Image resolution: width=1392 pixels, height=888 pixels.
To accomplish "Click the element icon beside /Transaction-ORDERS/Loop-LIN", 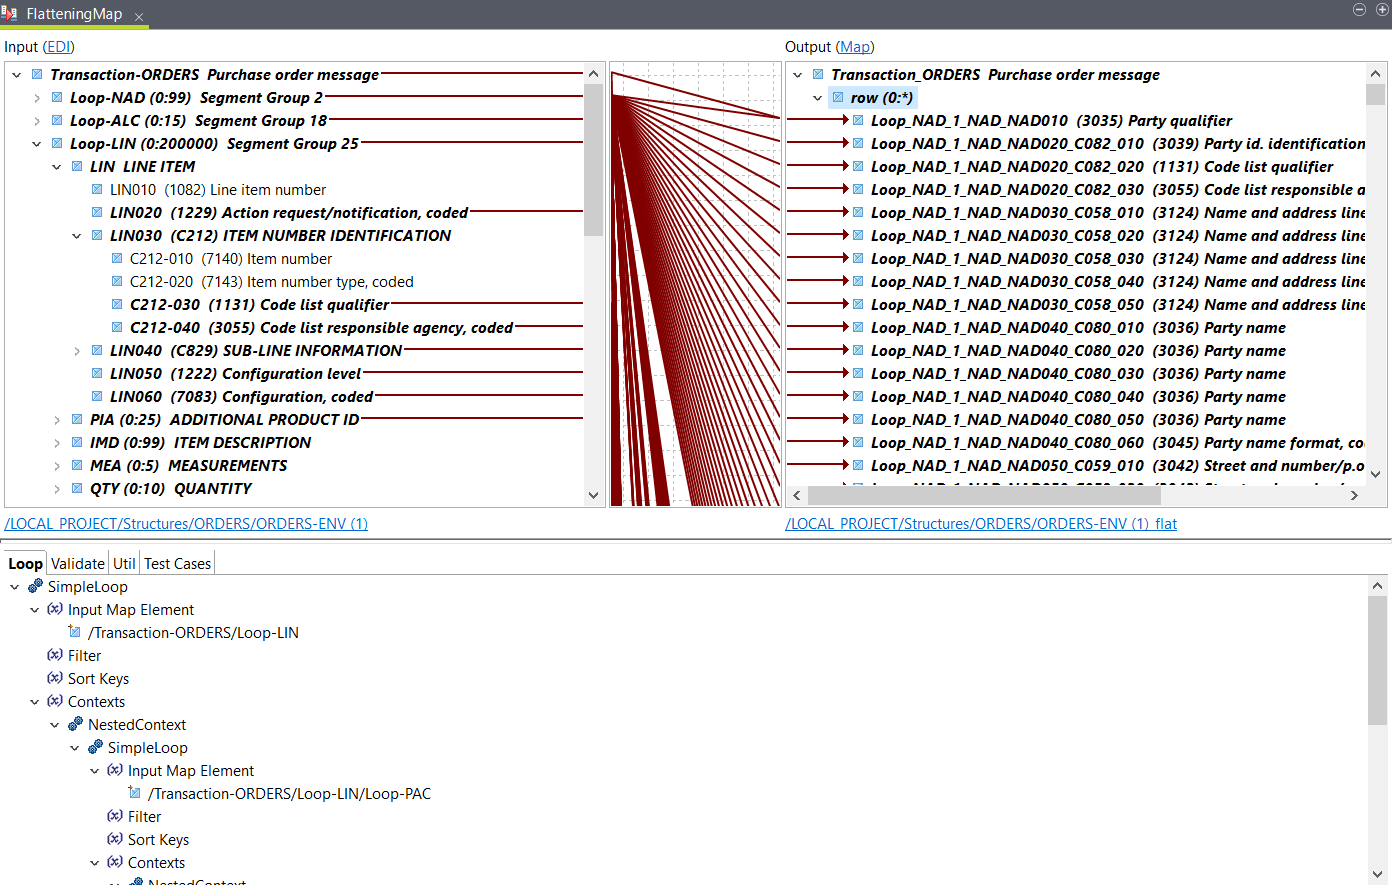I will (x=75, y=633).
